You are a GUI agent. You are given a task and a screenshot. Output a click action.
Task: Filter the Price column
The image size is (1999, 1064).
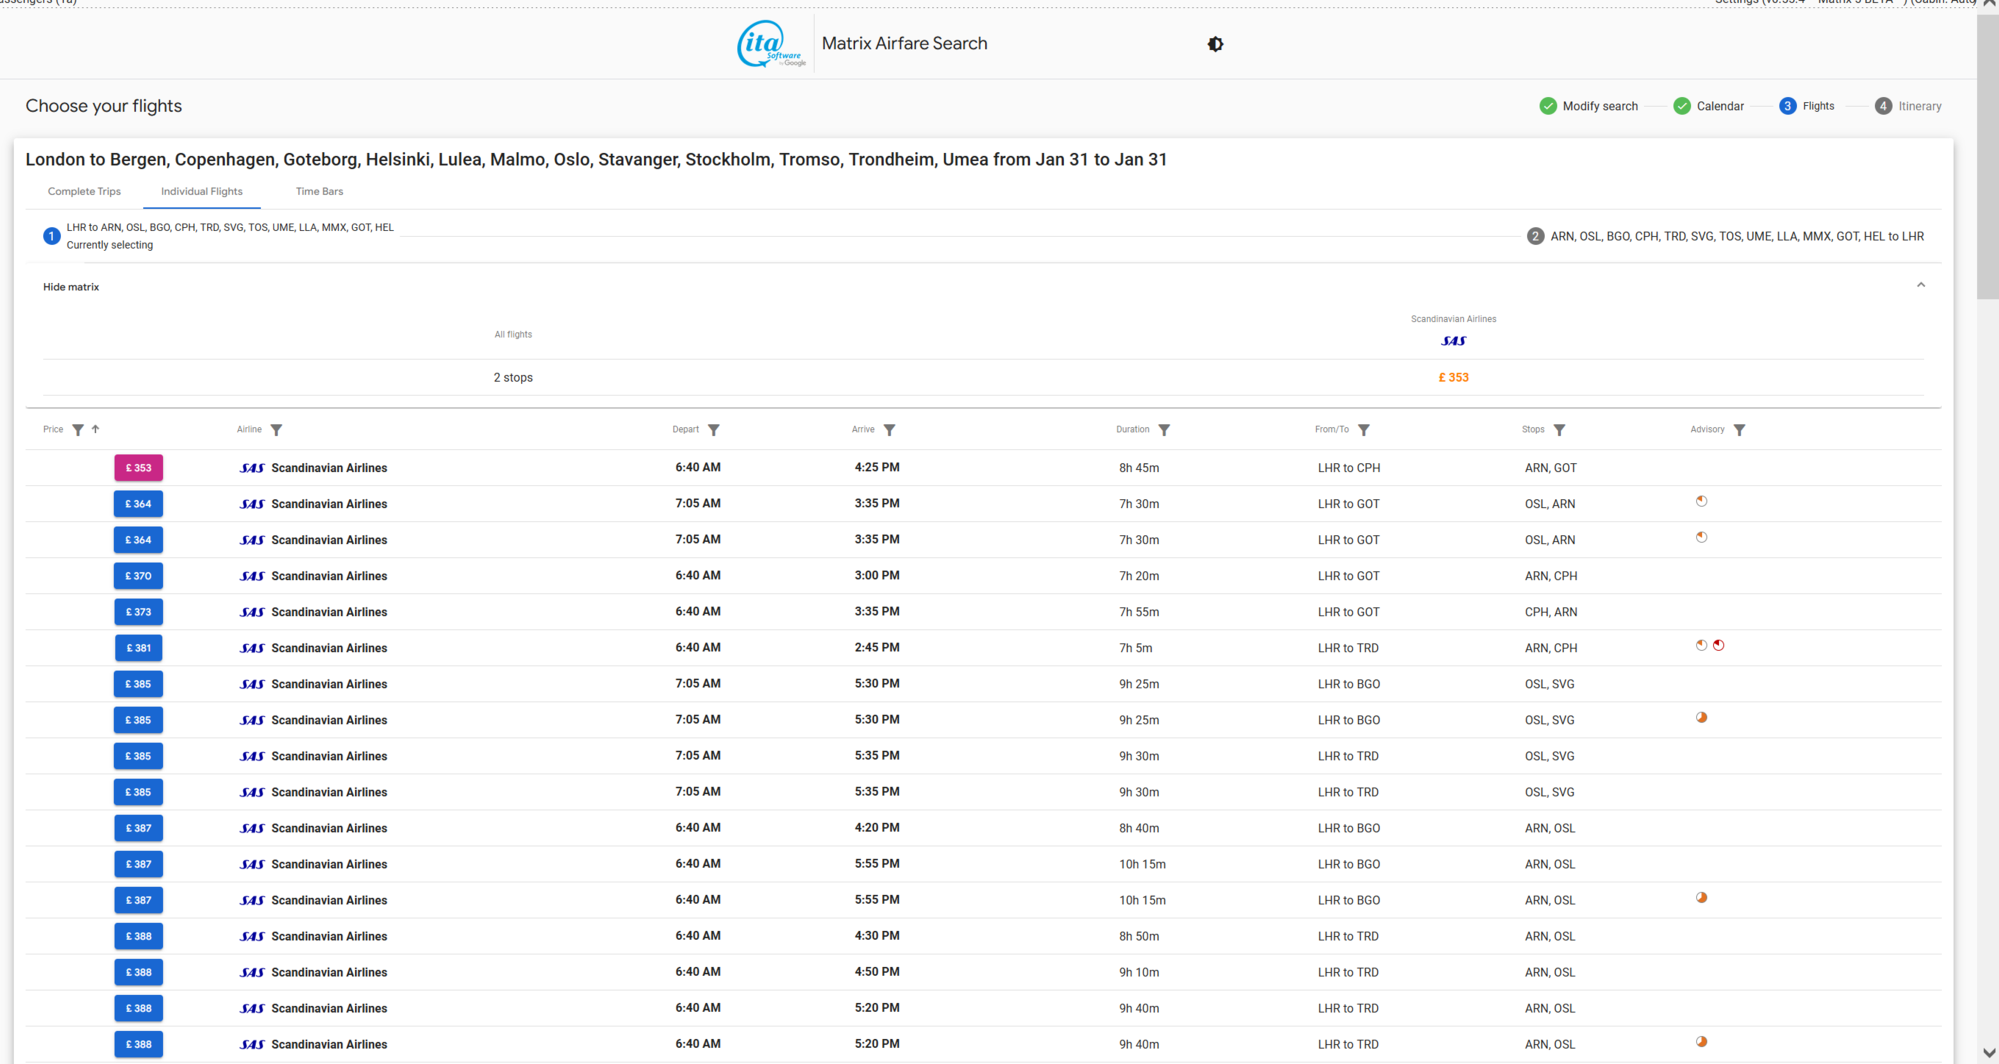(78, 429)
